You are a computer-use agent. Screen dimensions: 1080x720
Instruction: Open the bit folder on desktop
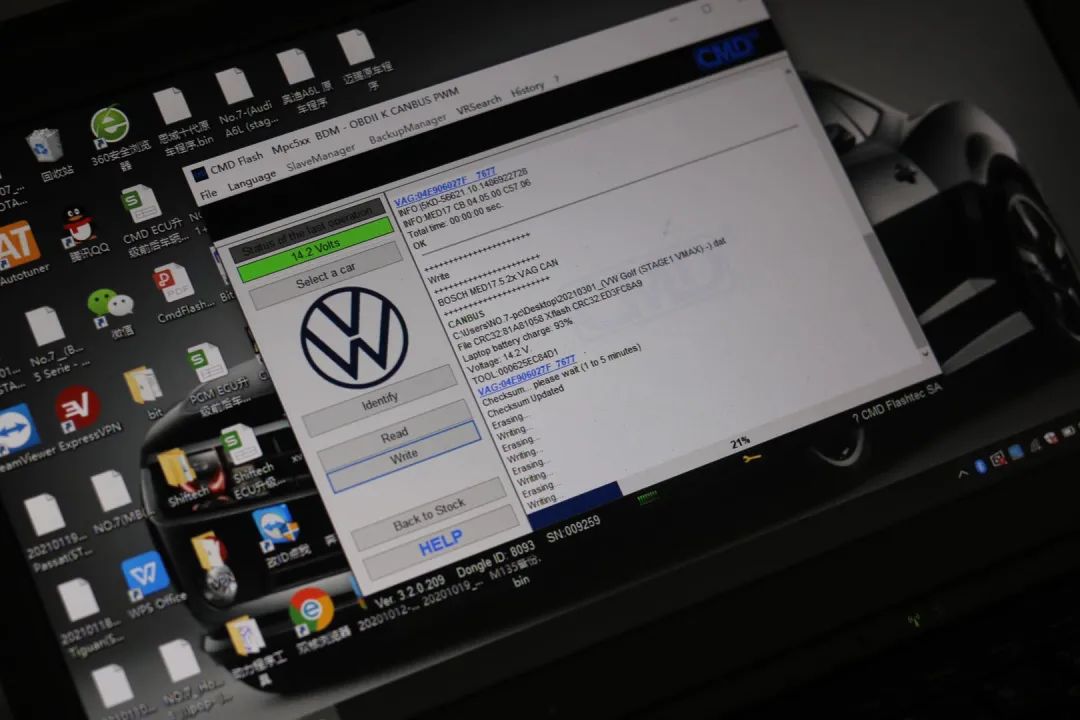pyautogui.click(x=142, y=384)
